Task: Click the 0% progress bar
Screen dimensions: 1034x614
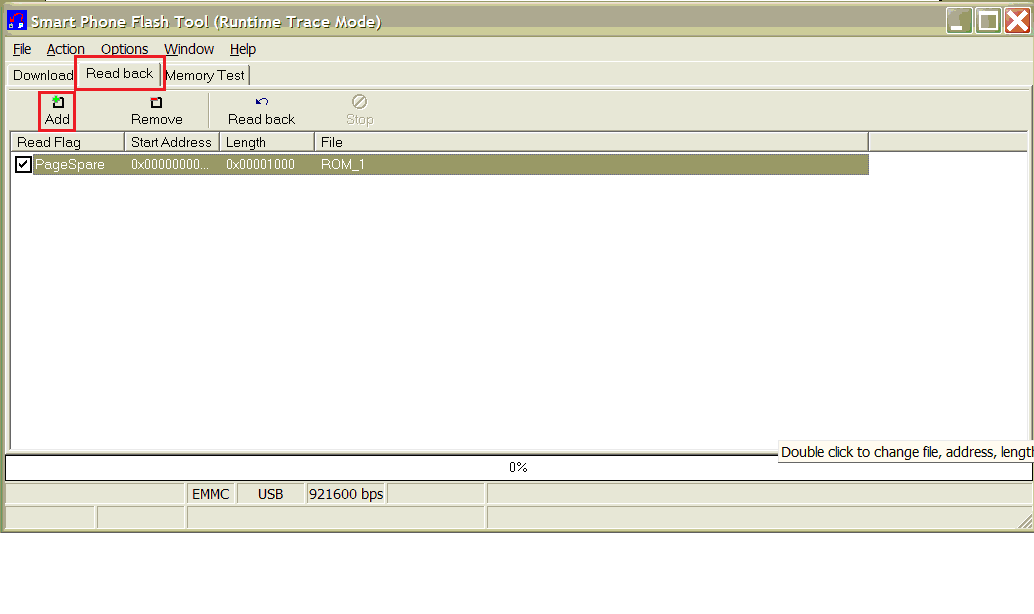Action: pos(518,468)
